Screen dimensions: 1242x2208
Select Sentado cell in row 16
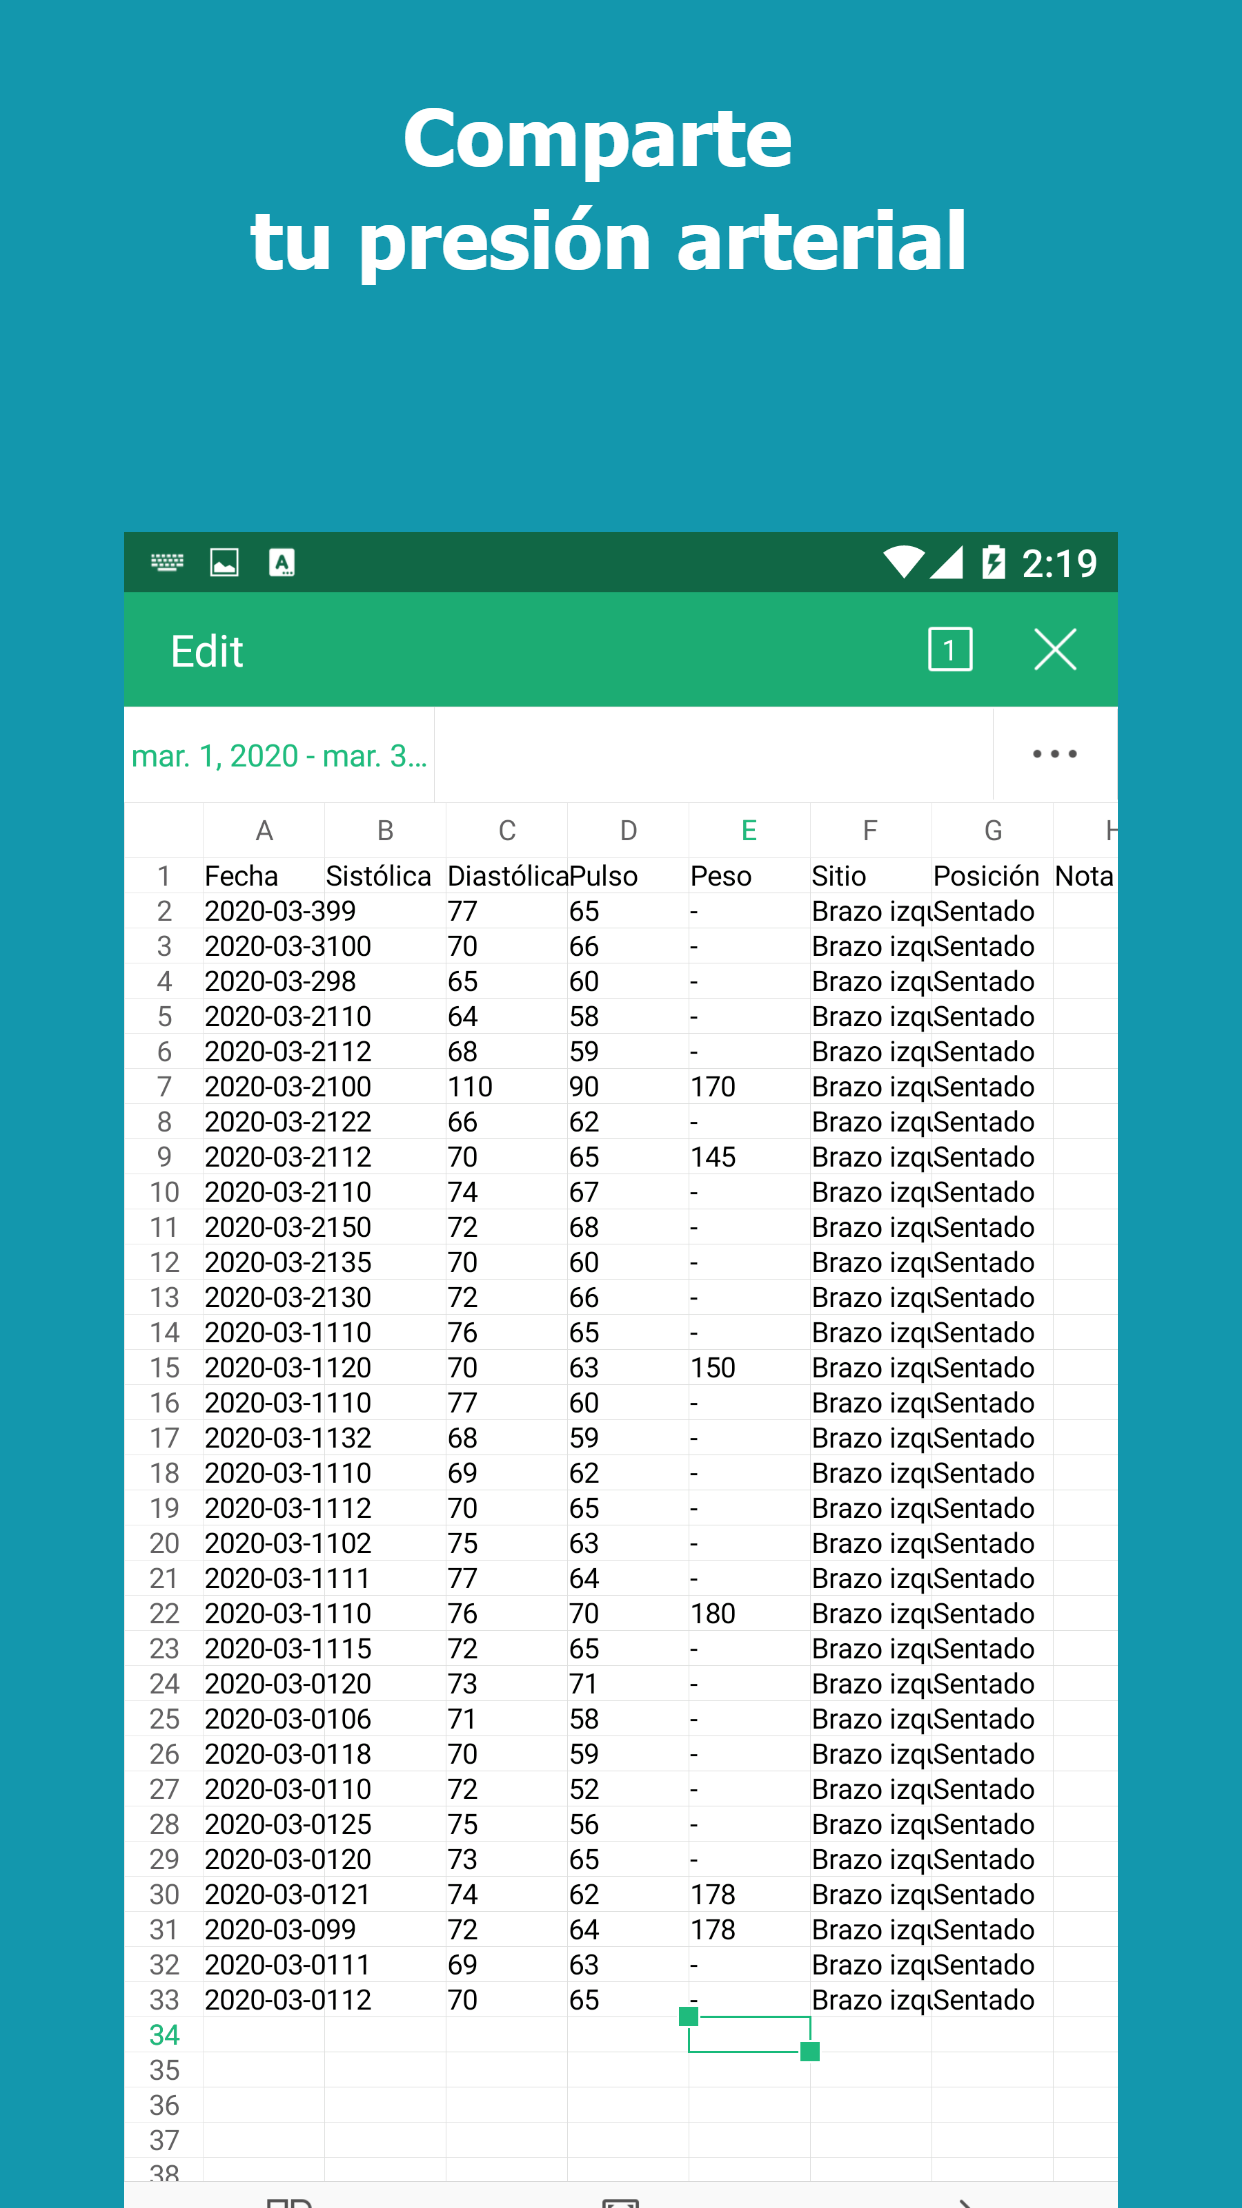coord(992,1403)
